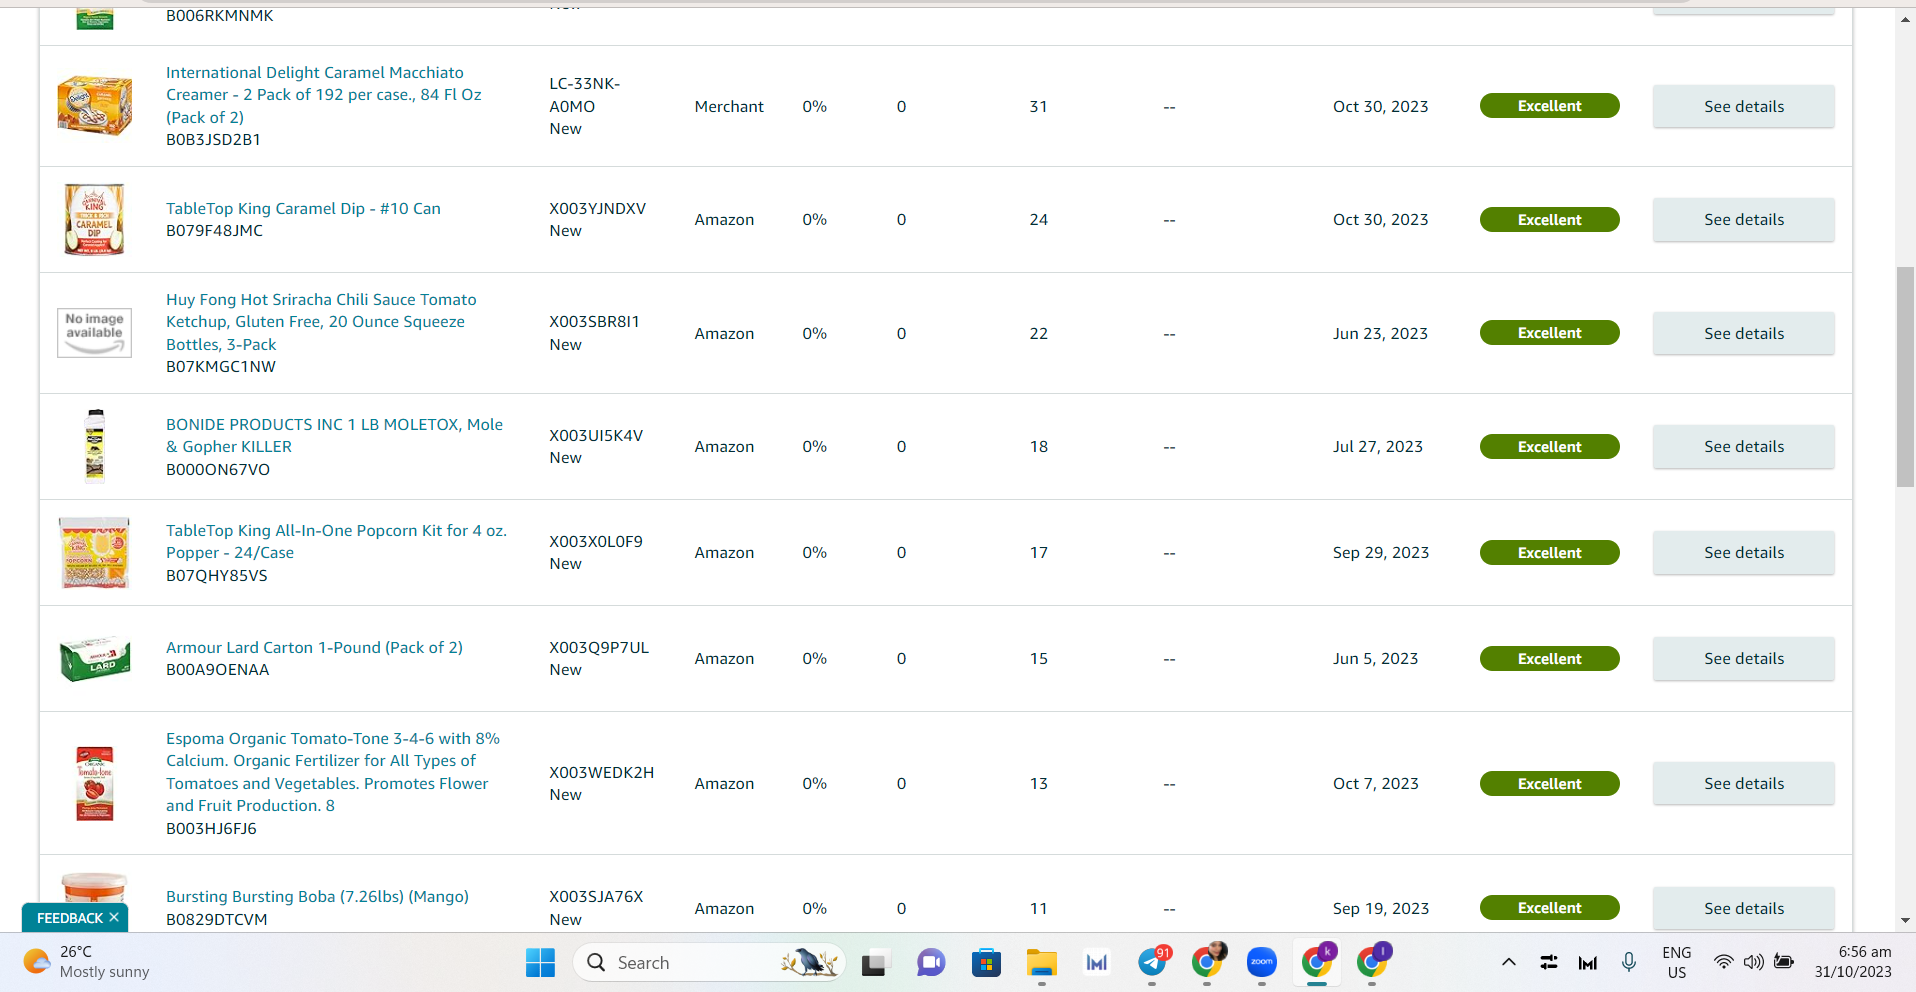This screenshot has height=992, width=1916.
Task: Open the FEEDBACK panel
Action: pos(70,918)
